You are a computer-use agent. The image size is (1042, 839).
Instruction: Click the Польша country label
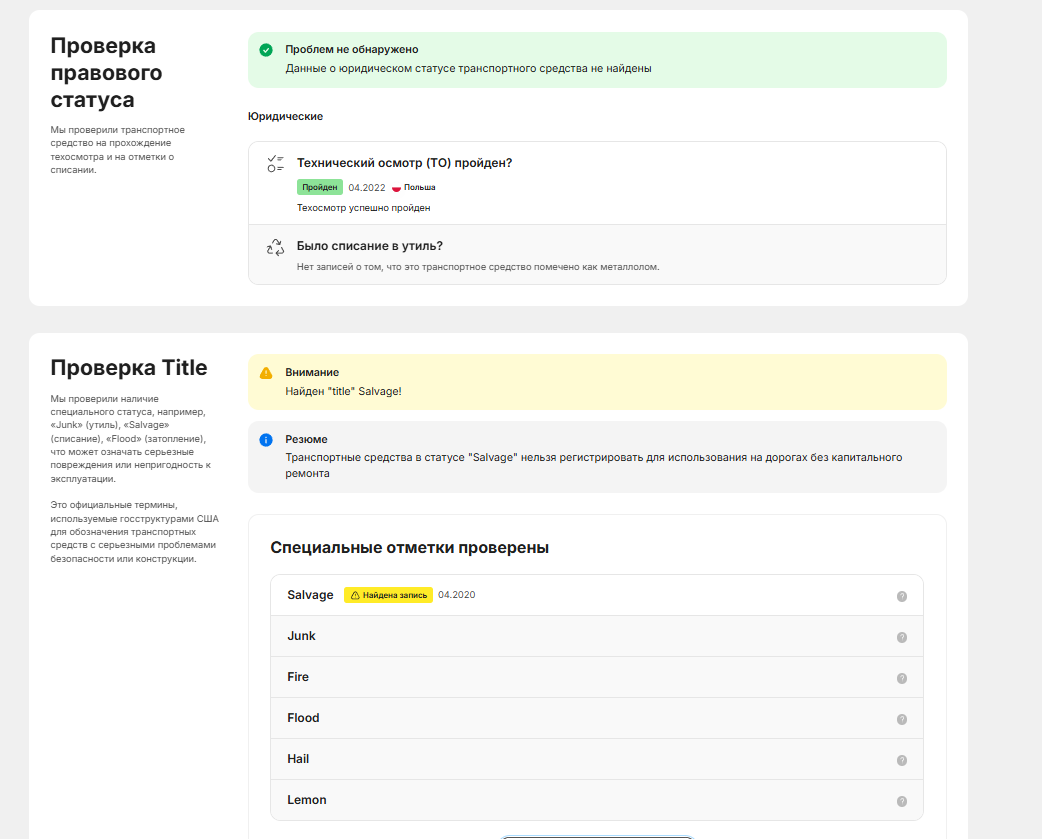419,188
